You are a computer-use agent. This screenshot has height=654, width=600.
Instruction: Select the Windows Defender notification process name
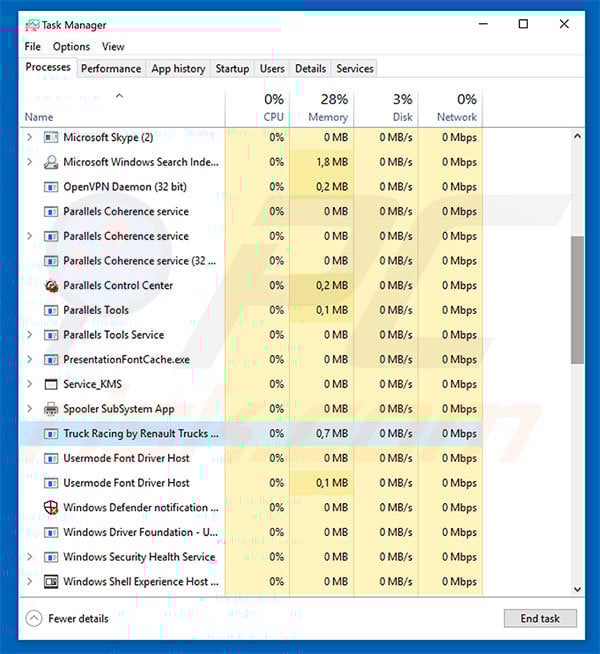(141, 508)
